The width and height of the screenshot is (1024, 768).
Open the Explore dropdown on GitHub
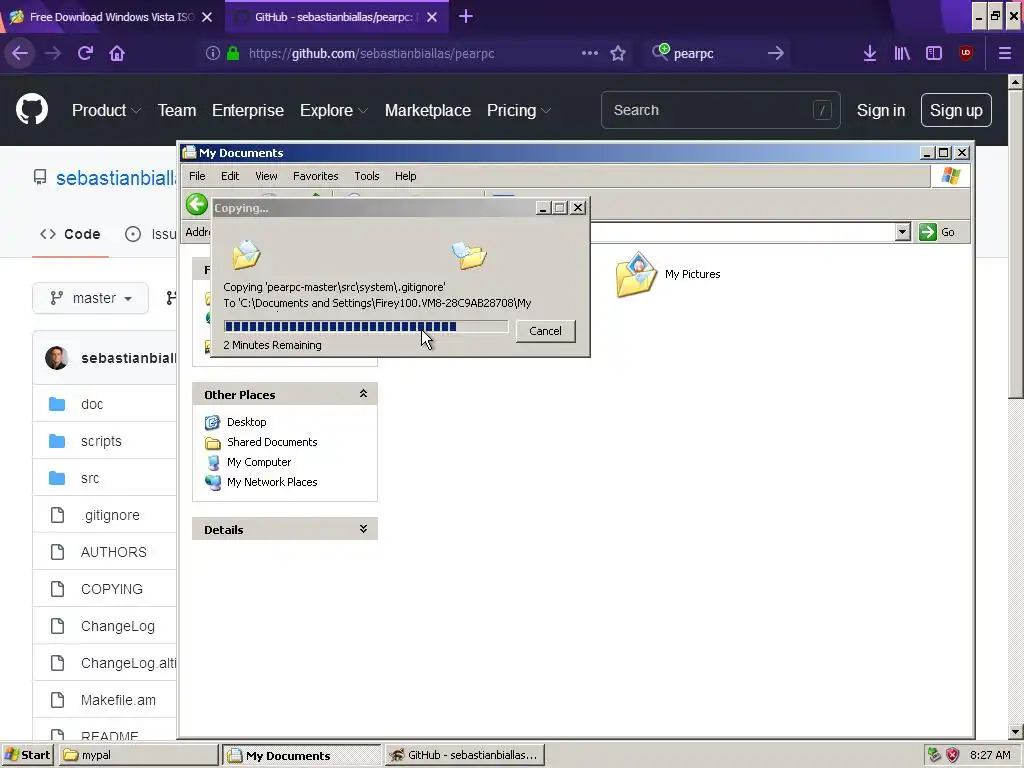333,110
